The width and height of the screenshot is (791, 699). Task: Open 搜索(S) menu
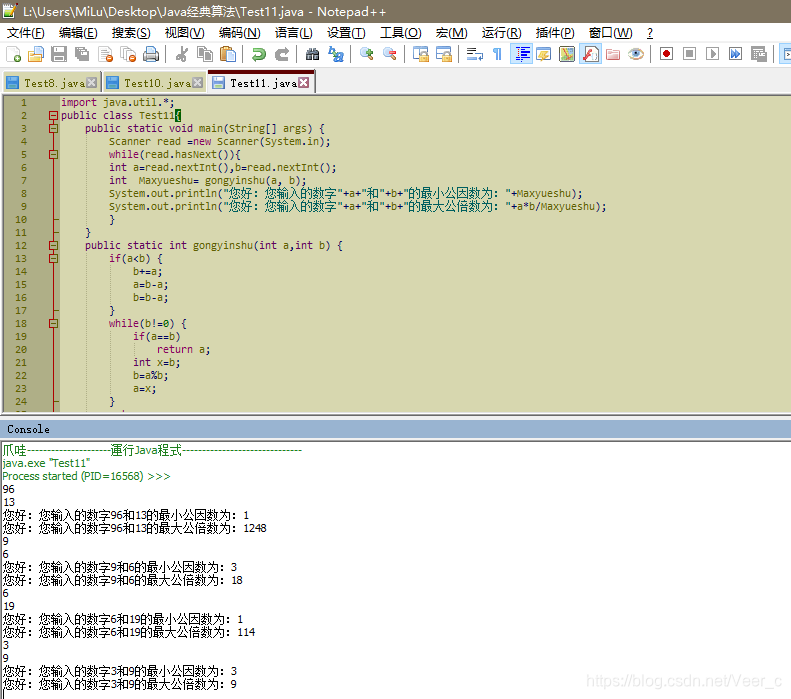(x=131, y=33)
